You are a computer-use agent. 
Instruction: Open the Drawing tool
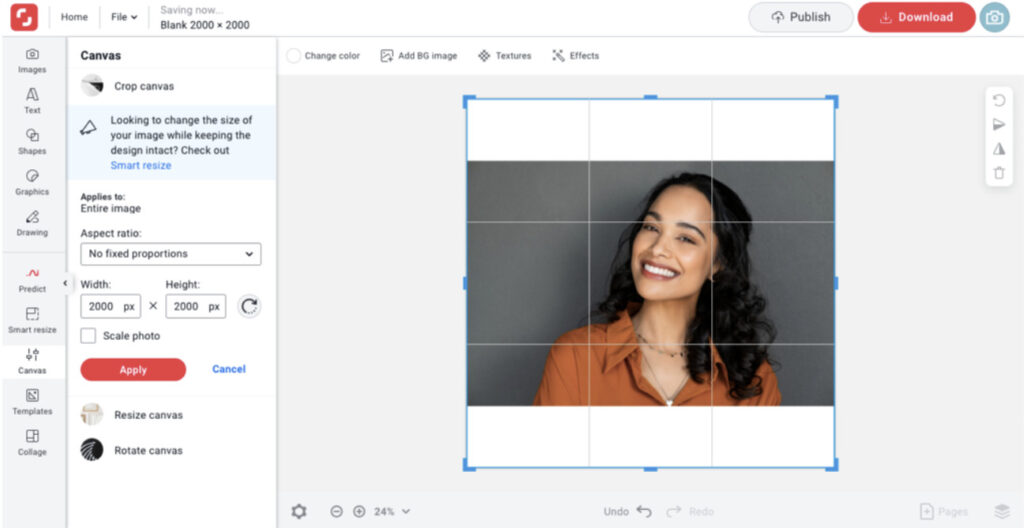(32, 223)
